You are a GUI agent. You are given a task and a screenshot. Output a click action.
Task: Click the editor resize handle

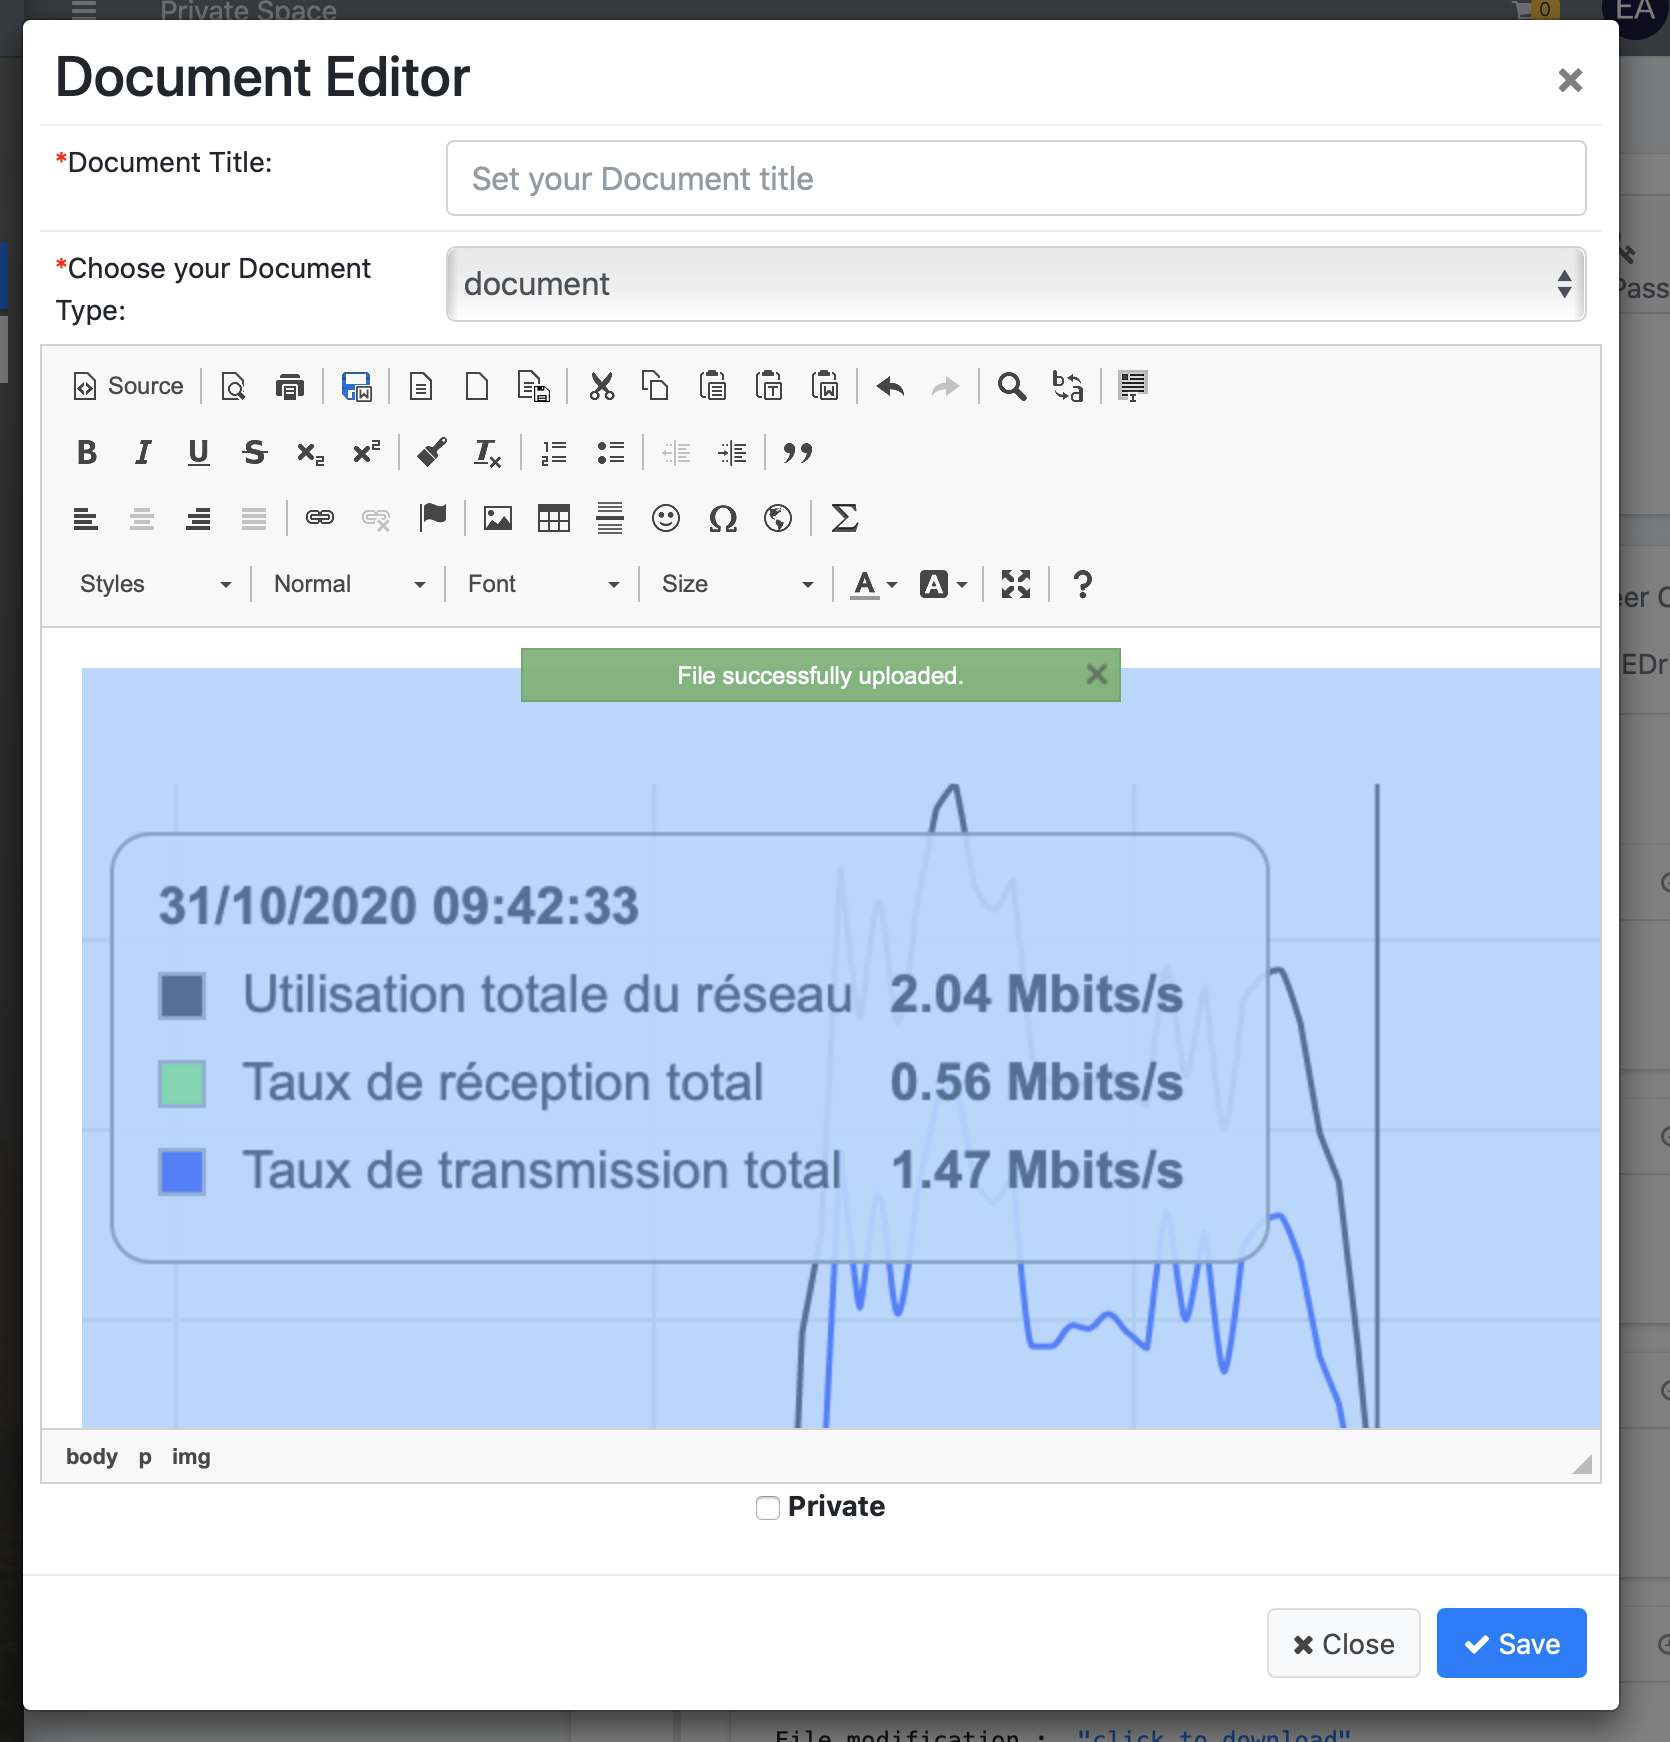coord(1582,1464)
